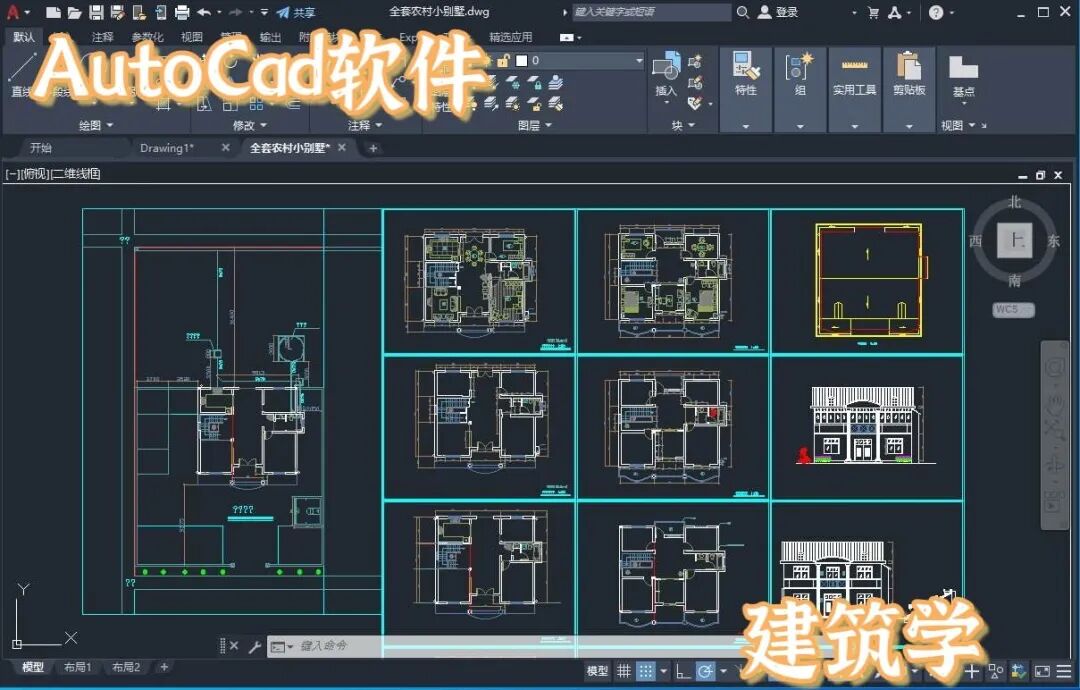The image size is (1080, 690).
Task: Click the Help question mark icon
Action: click(x=936, y=12)
